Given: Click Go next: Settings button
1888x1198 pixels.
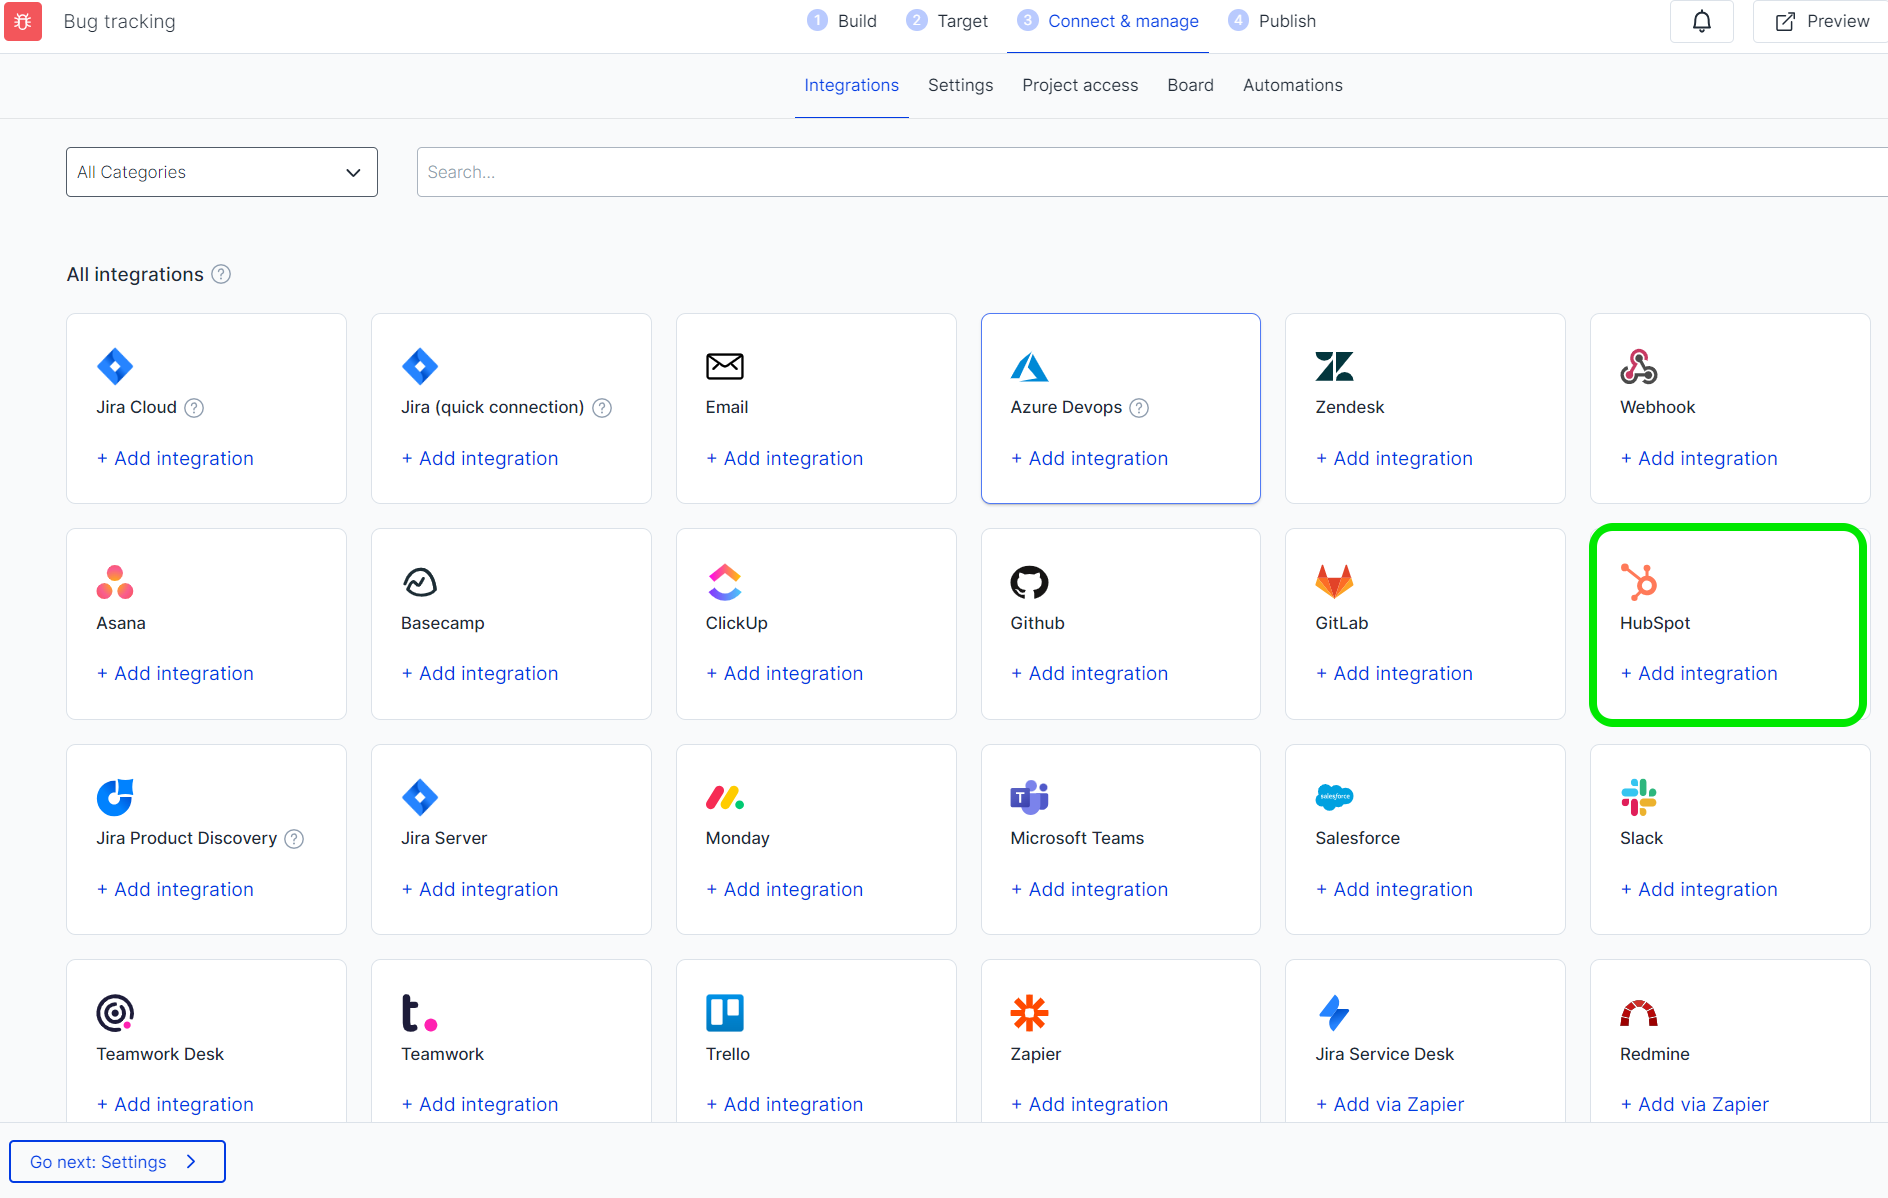Looking at the screenshot, I should coord(117,1162).
